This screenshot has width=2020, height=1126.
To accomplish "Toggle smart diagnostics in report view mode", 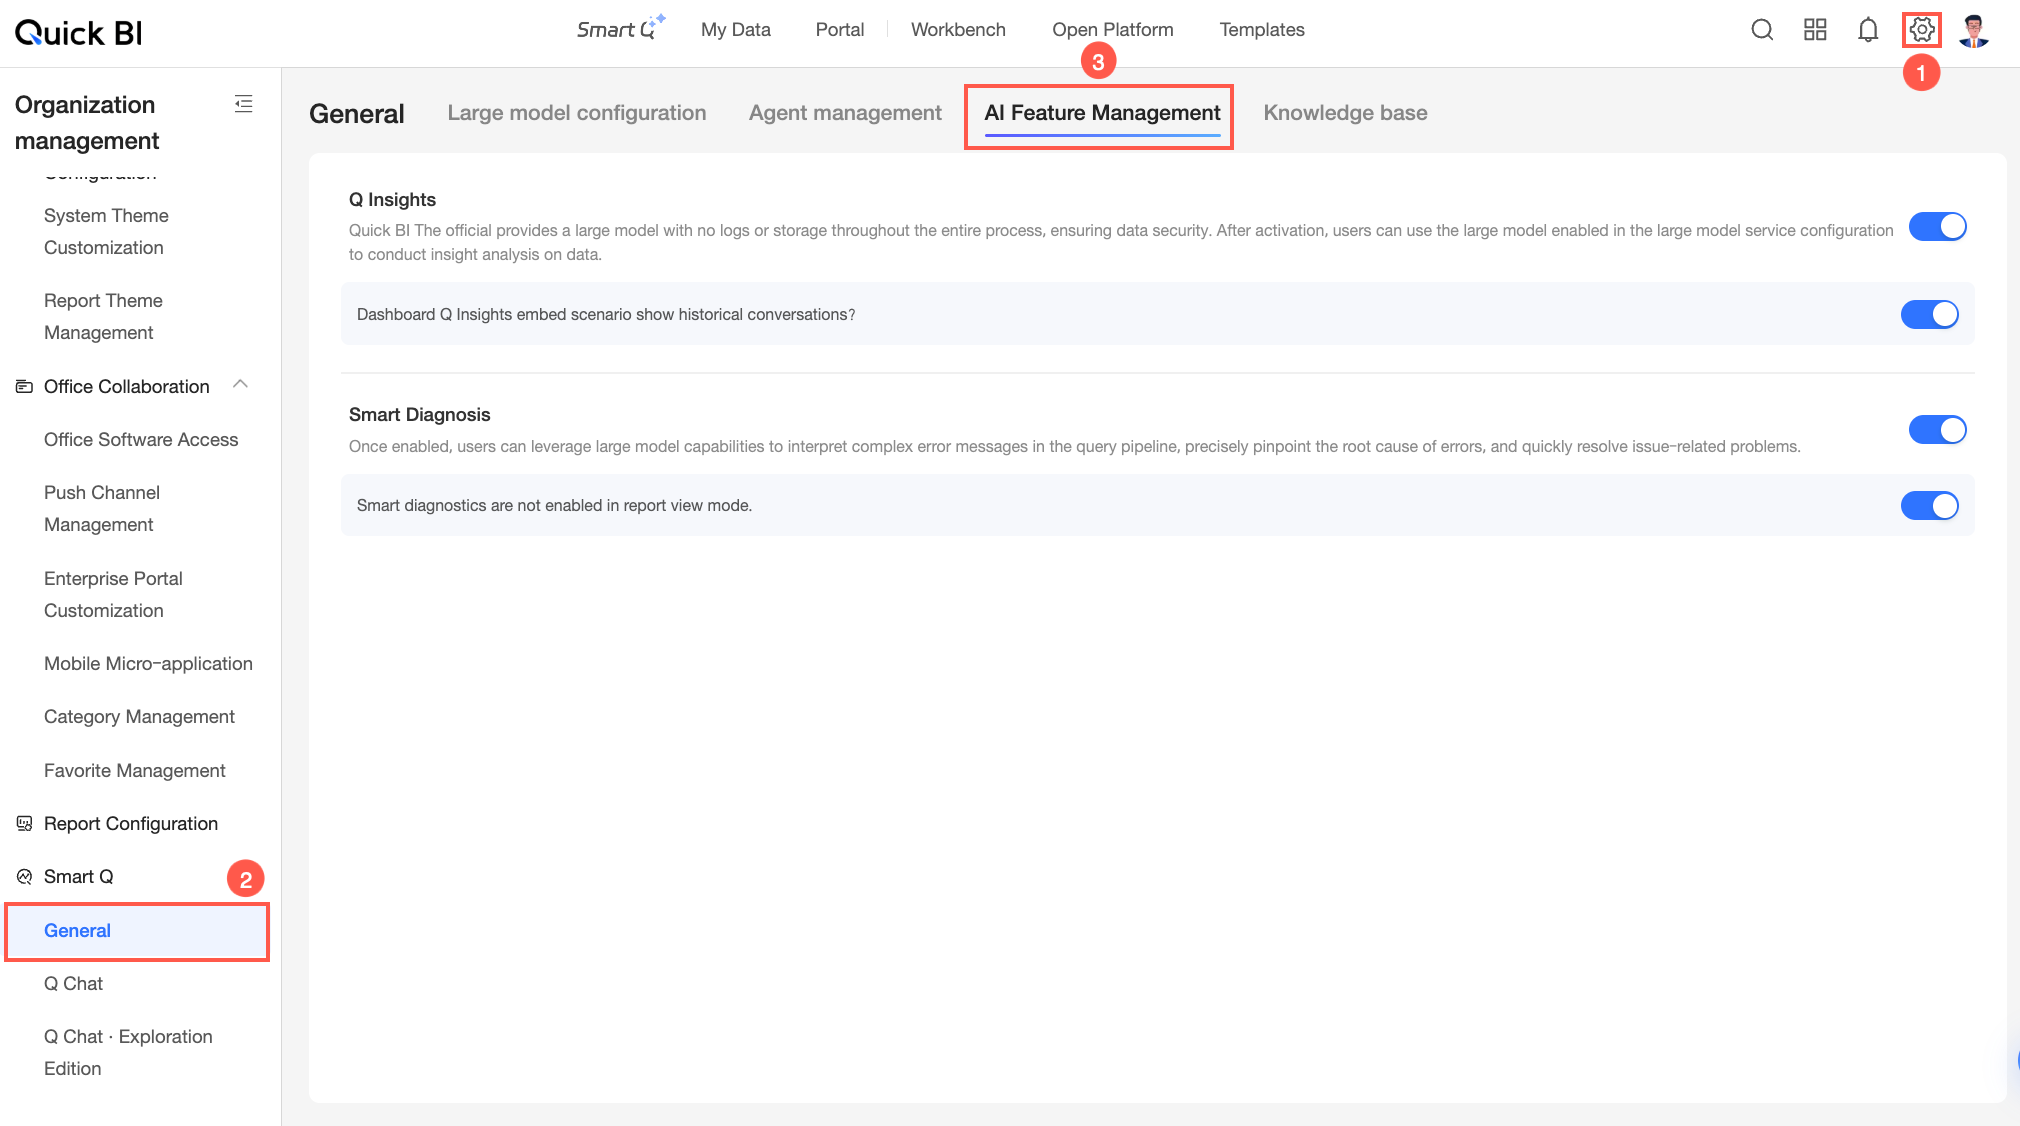I will pyautogui.click(x=1929, y=506).
